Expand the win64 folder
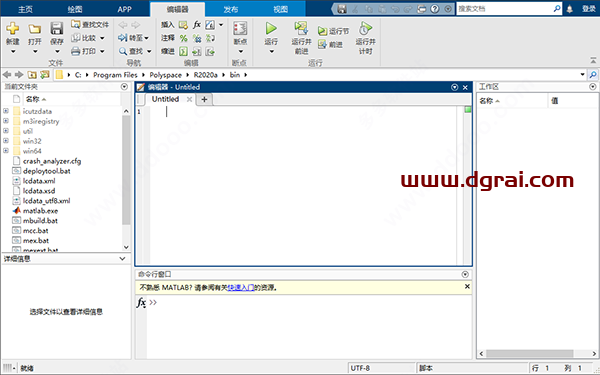Screen dimensions: 600x375 click(x=6, y=151)
